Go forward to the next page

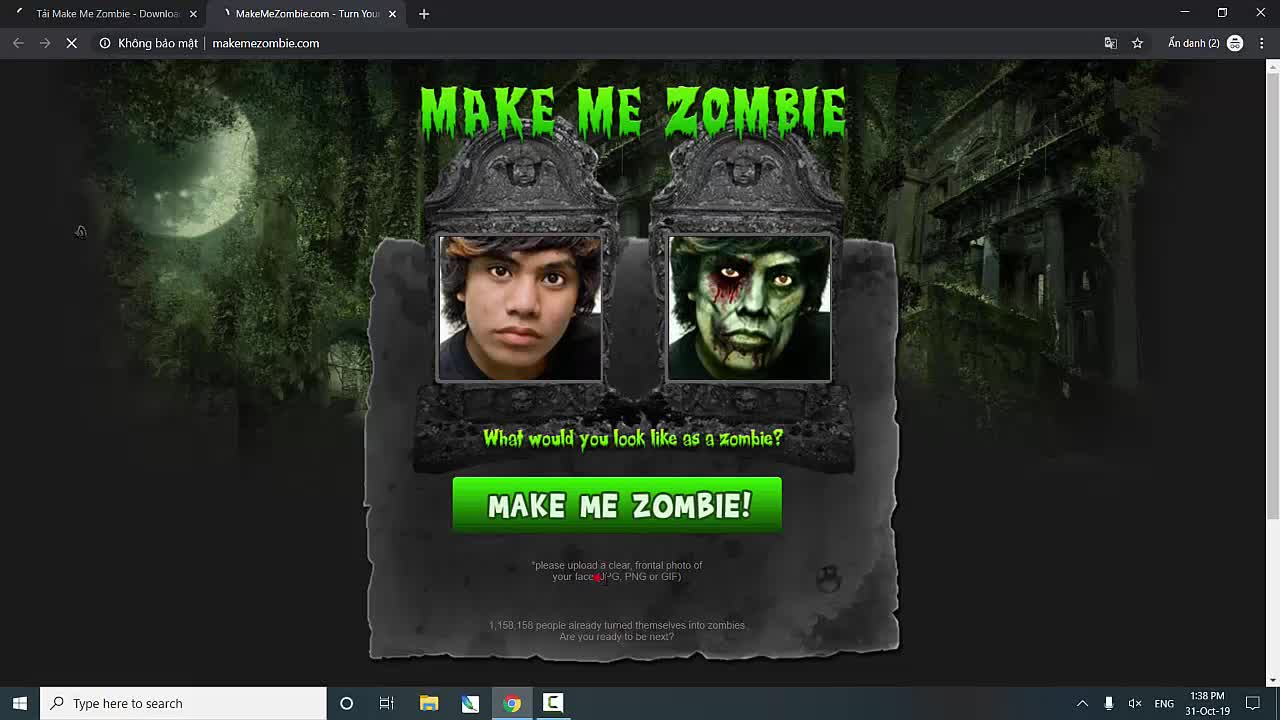pyautogui.click(x=45, y=43)
